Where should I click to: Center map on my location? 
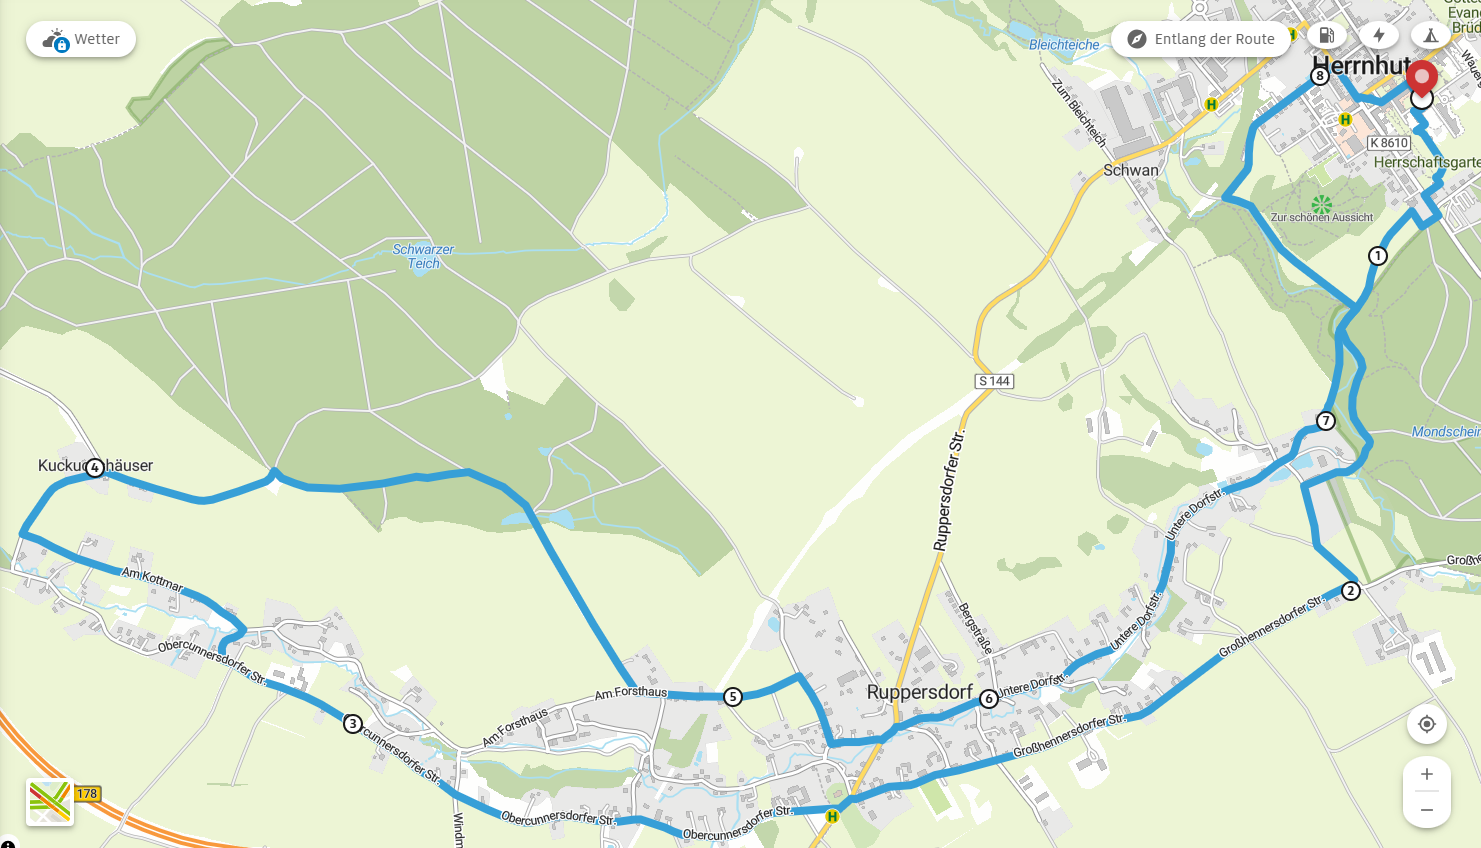pyautogui.click(x=1427, y=724)
